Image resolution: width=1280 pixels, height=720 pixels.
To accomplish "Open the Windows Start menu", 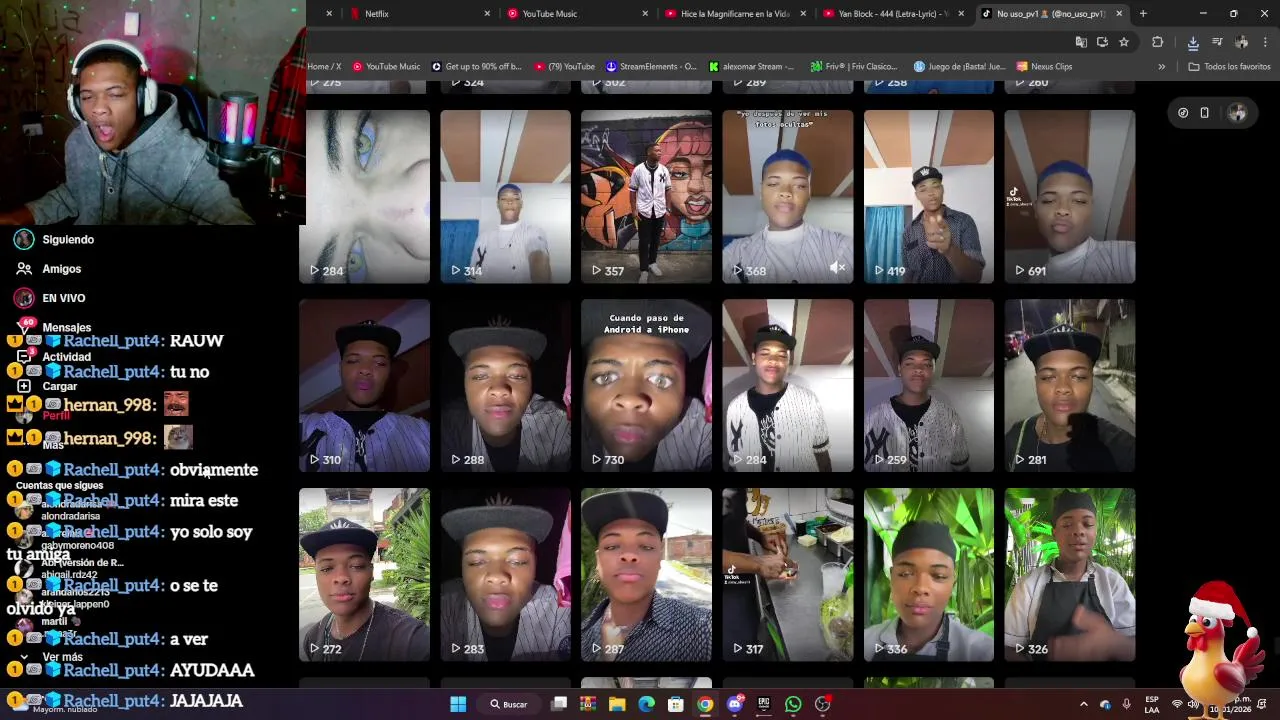I will point(458,704).
